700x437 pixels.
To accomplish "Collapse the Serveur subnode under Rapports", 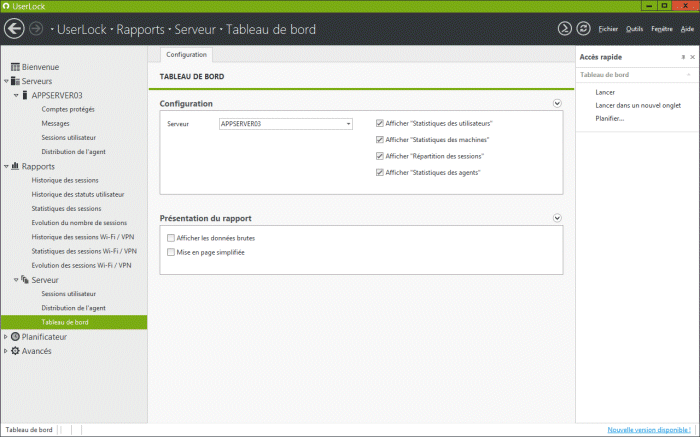I will click(x=16, y=280).
